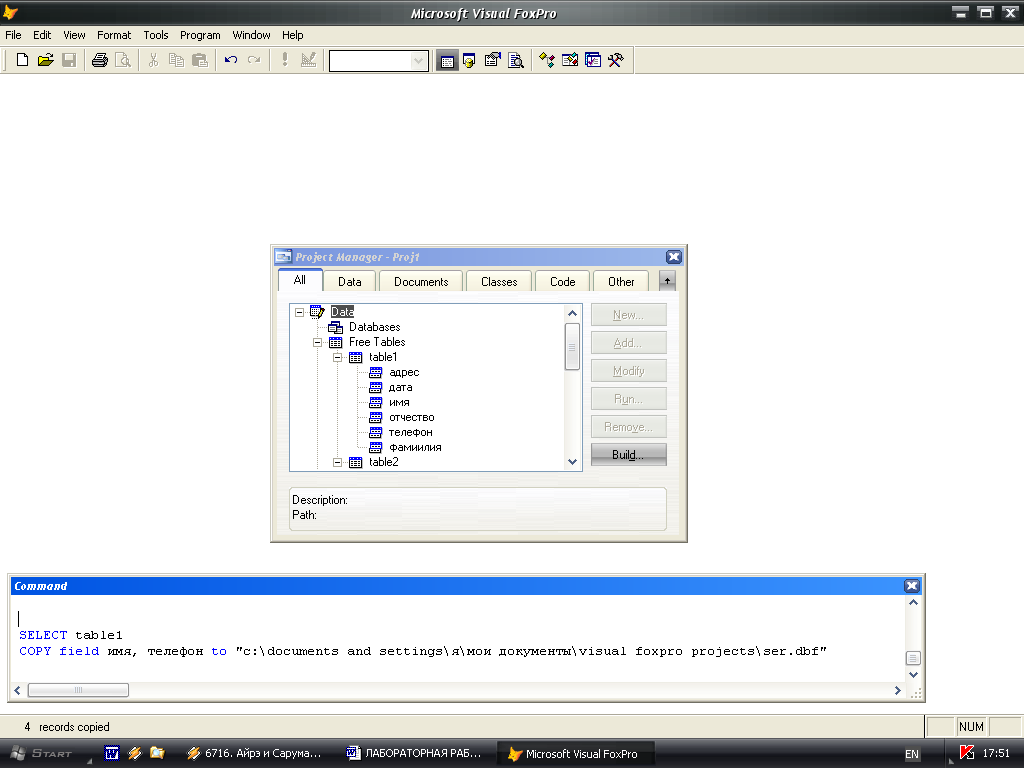Screen dimensions: 1024x768
Task: Collapse the table2 node
Action: [338, 462]
